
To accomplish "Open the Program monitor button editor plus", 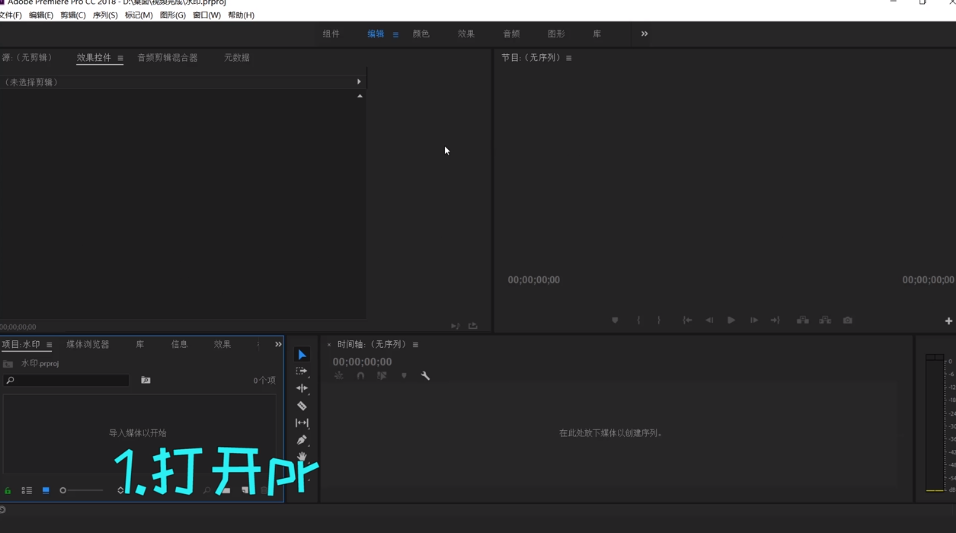I will pos(949,321).
